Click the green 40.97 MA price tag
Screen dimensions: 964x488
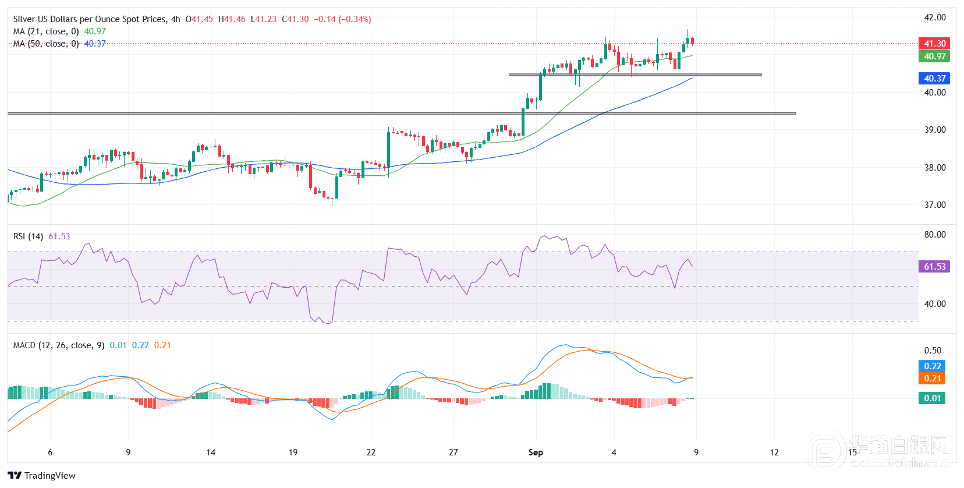point(934,56)
